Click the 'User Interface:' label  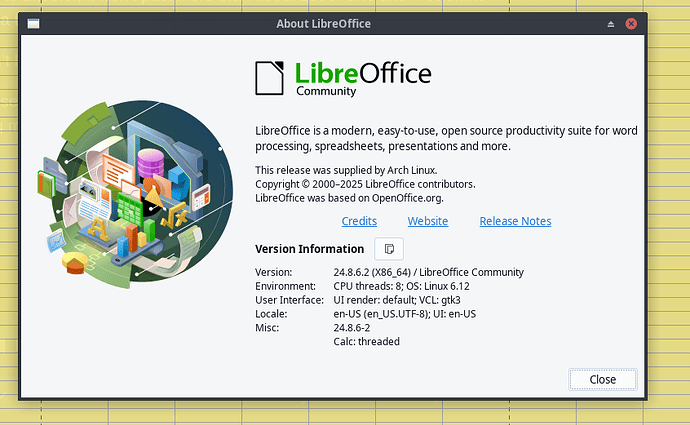pyautogui.click(x=289, y=300)
